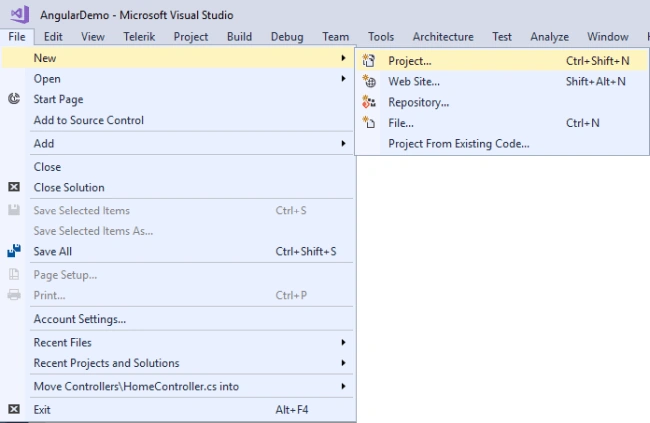Image resolution: width=650 pixels, height=423 pixels.
Task: Open Account Settings...
Action: coord(178,318)
